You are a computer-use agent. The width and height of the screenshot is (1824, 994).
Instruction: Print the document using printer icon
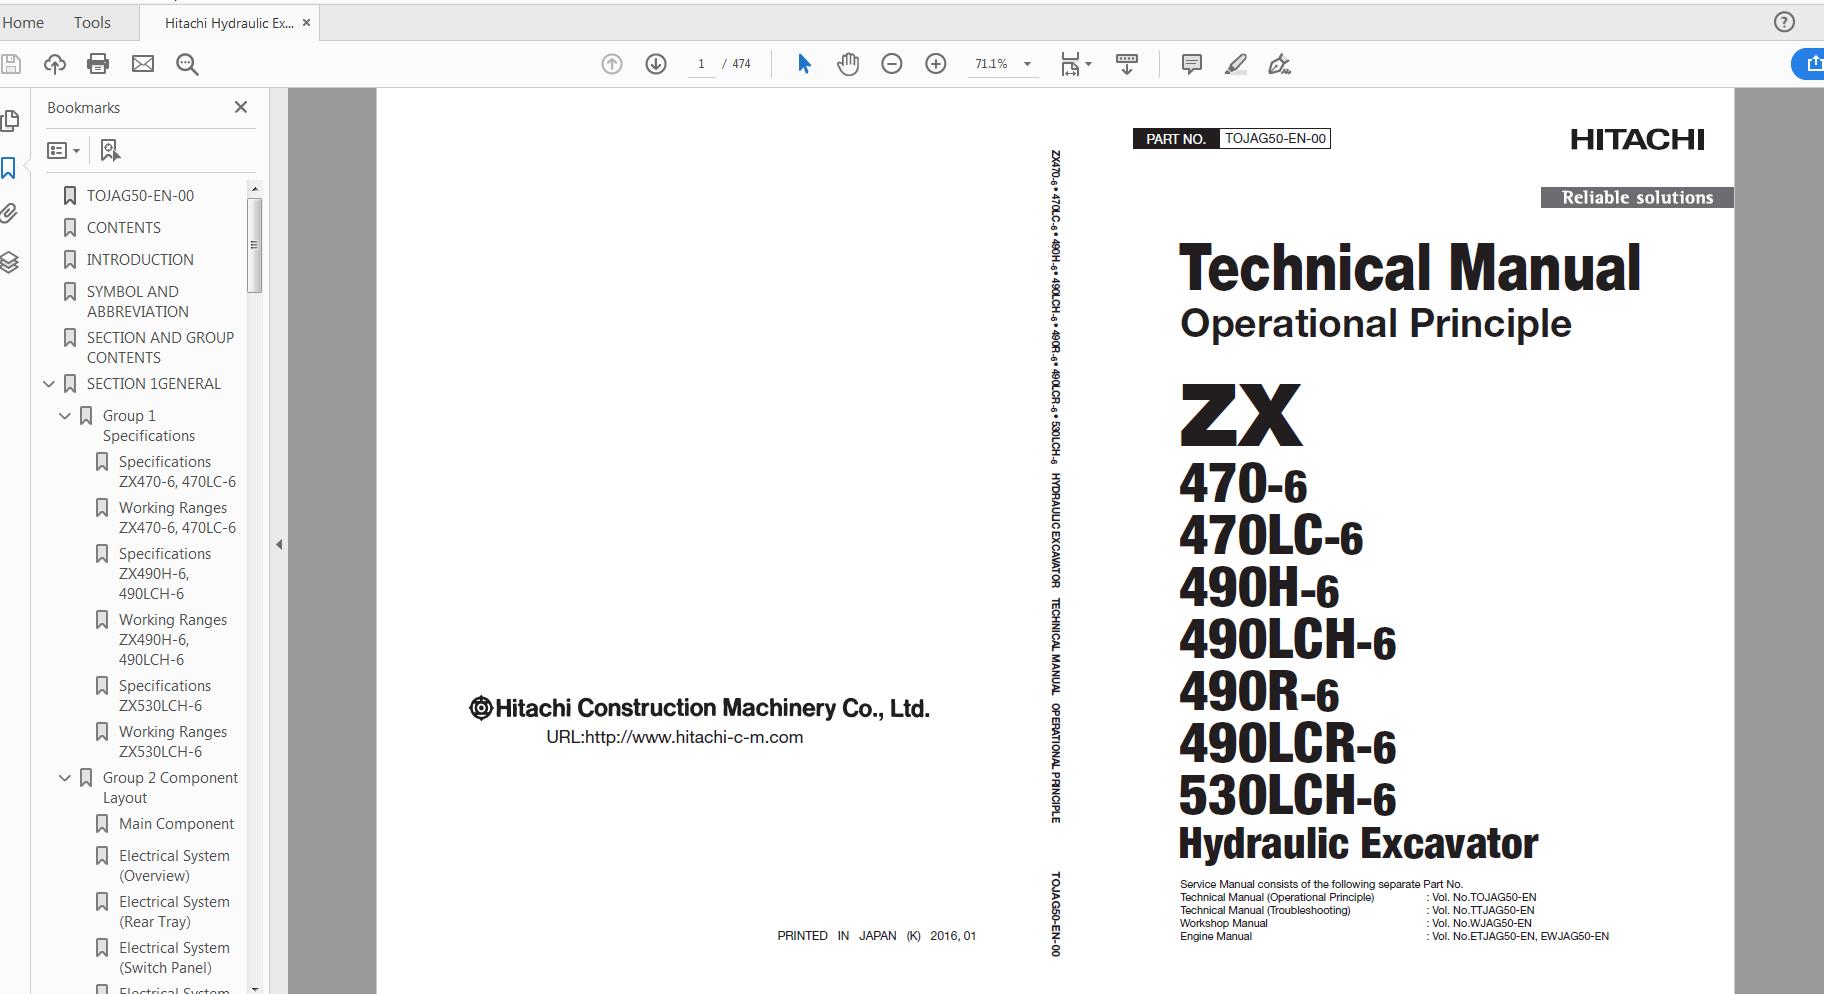(98, 64)
